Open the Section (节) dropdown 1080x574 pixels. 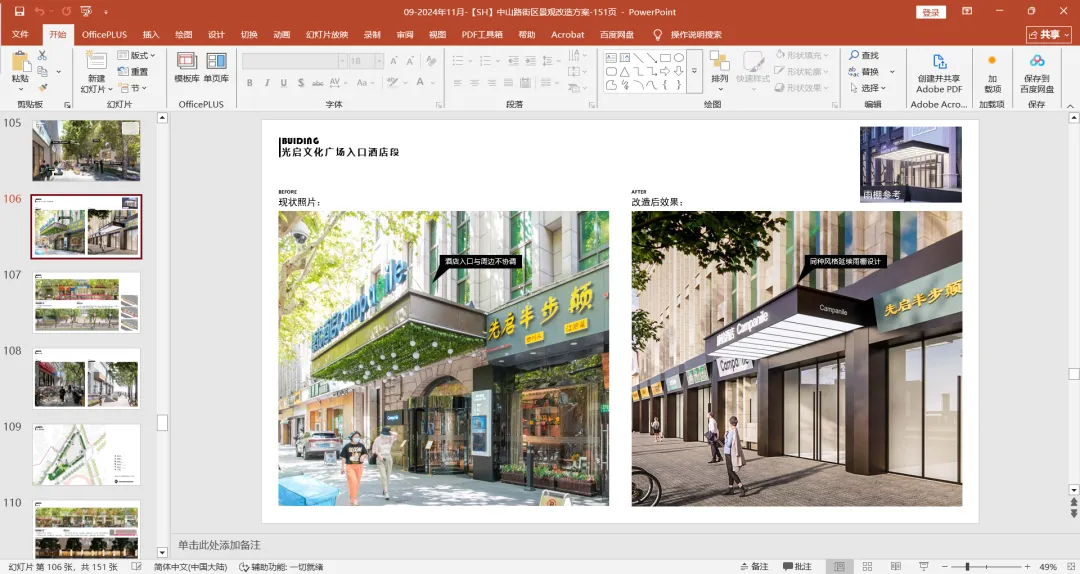[x=133, y=88]
